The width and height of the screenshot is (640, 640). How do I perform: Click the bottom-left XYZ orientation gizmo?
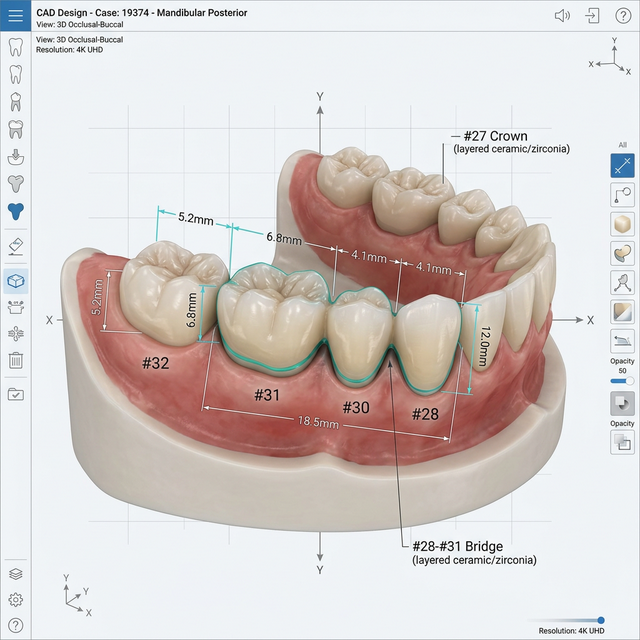coord(77,596)
